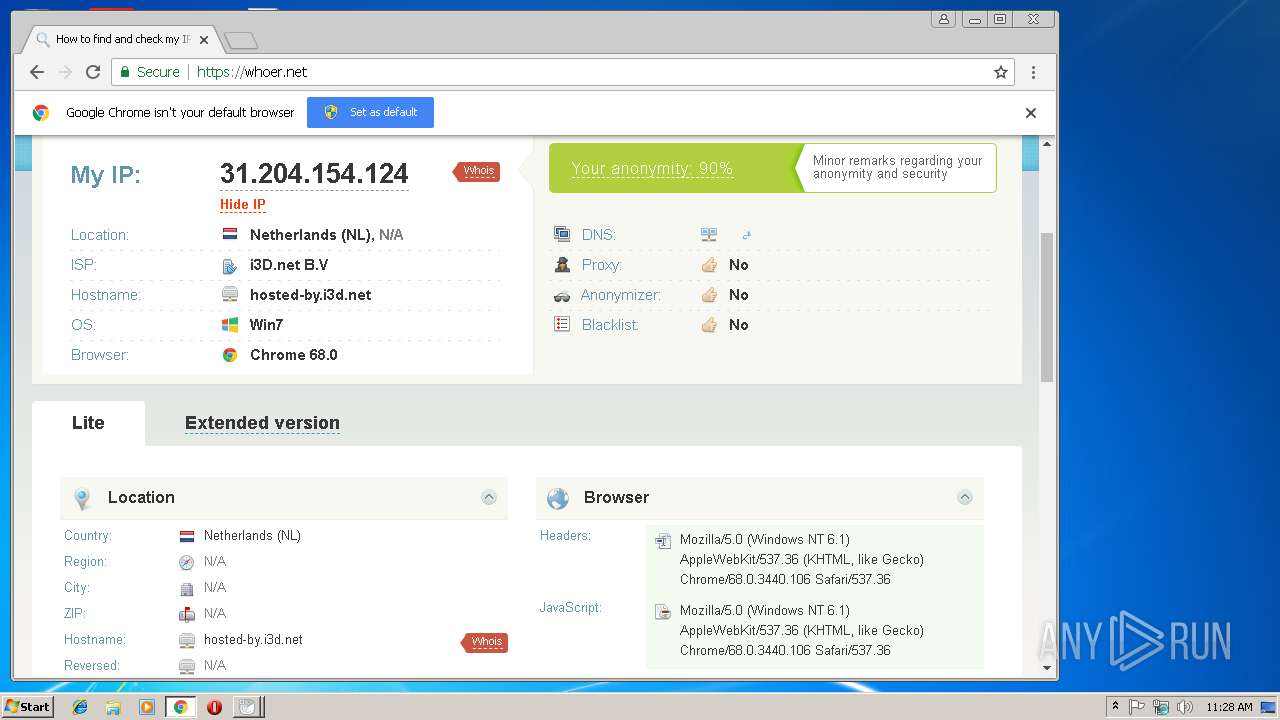Go back using the browser back arrow
Image resolution: width=1280 pixels, height=720 pixels.
37,72
